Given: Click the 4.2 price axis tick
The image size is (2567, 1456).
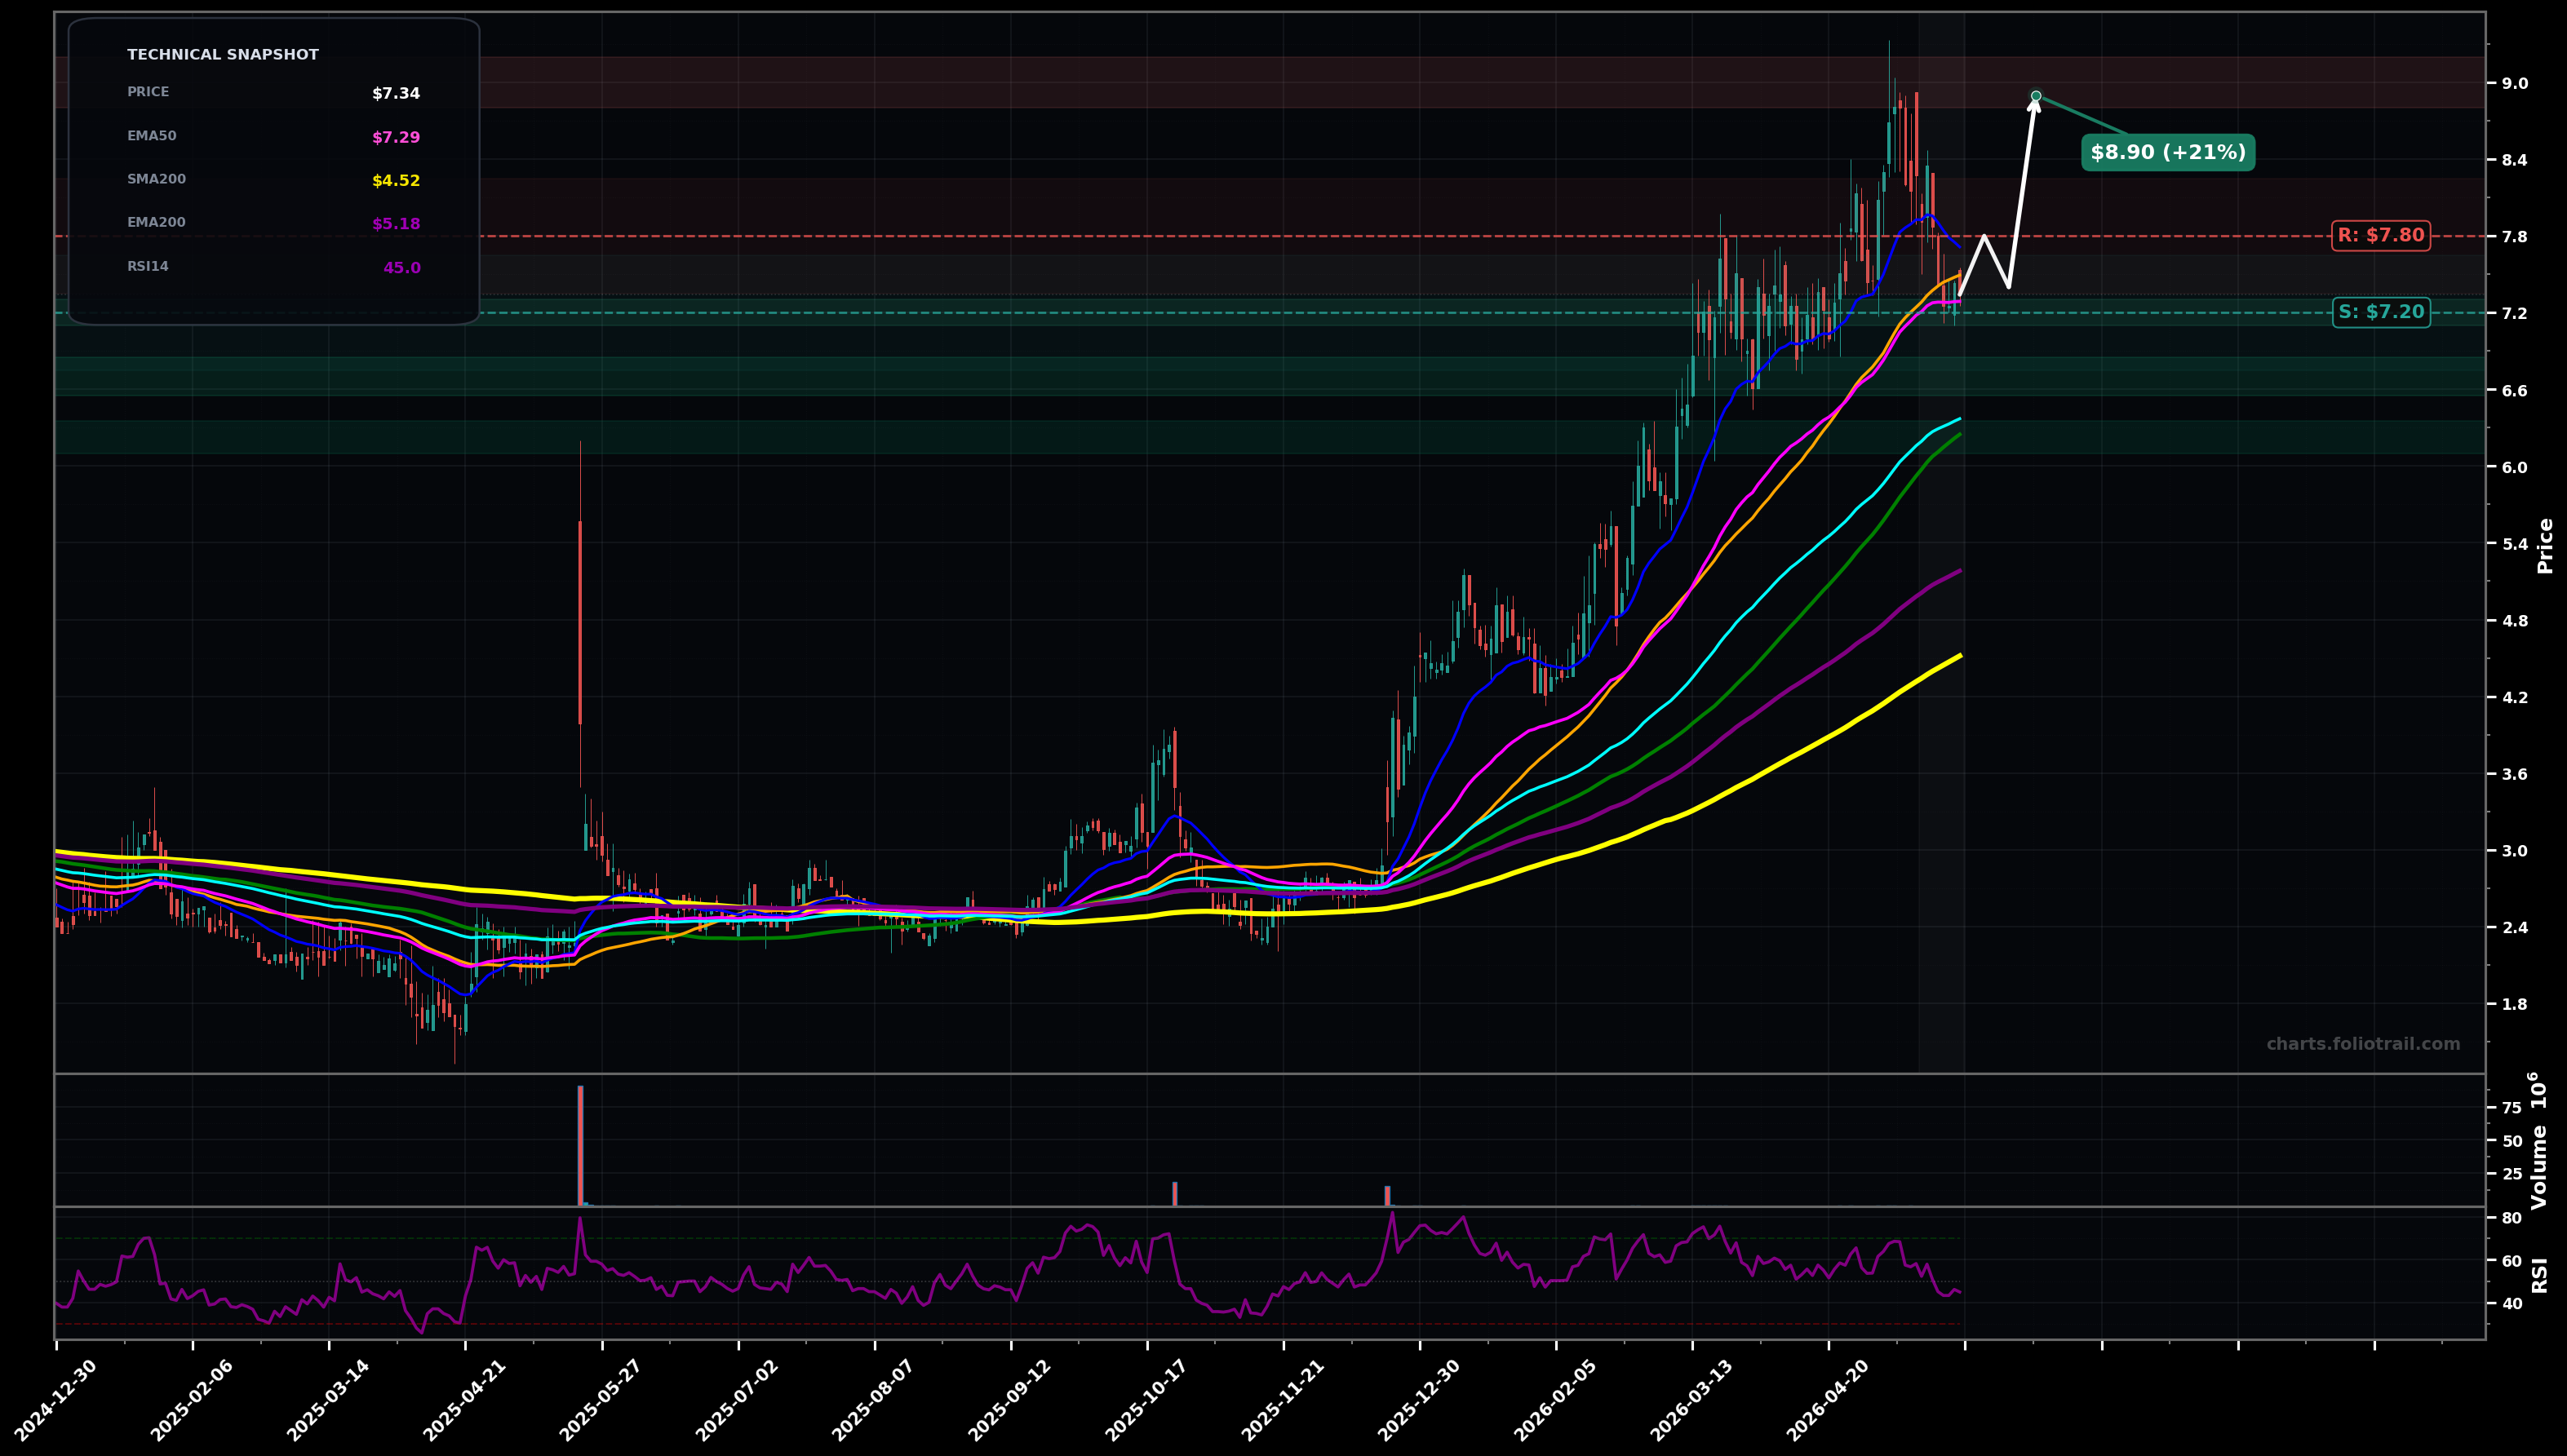Looking at the screenshot, I should 2514,697.
